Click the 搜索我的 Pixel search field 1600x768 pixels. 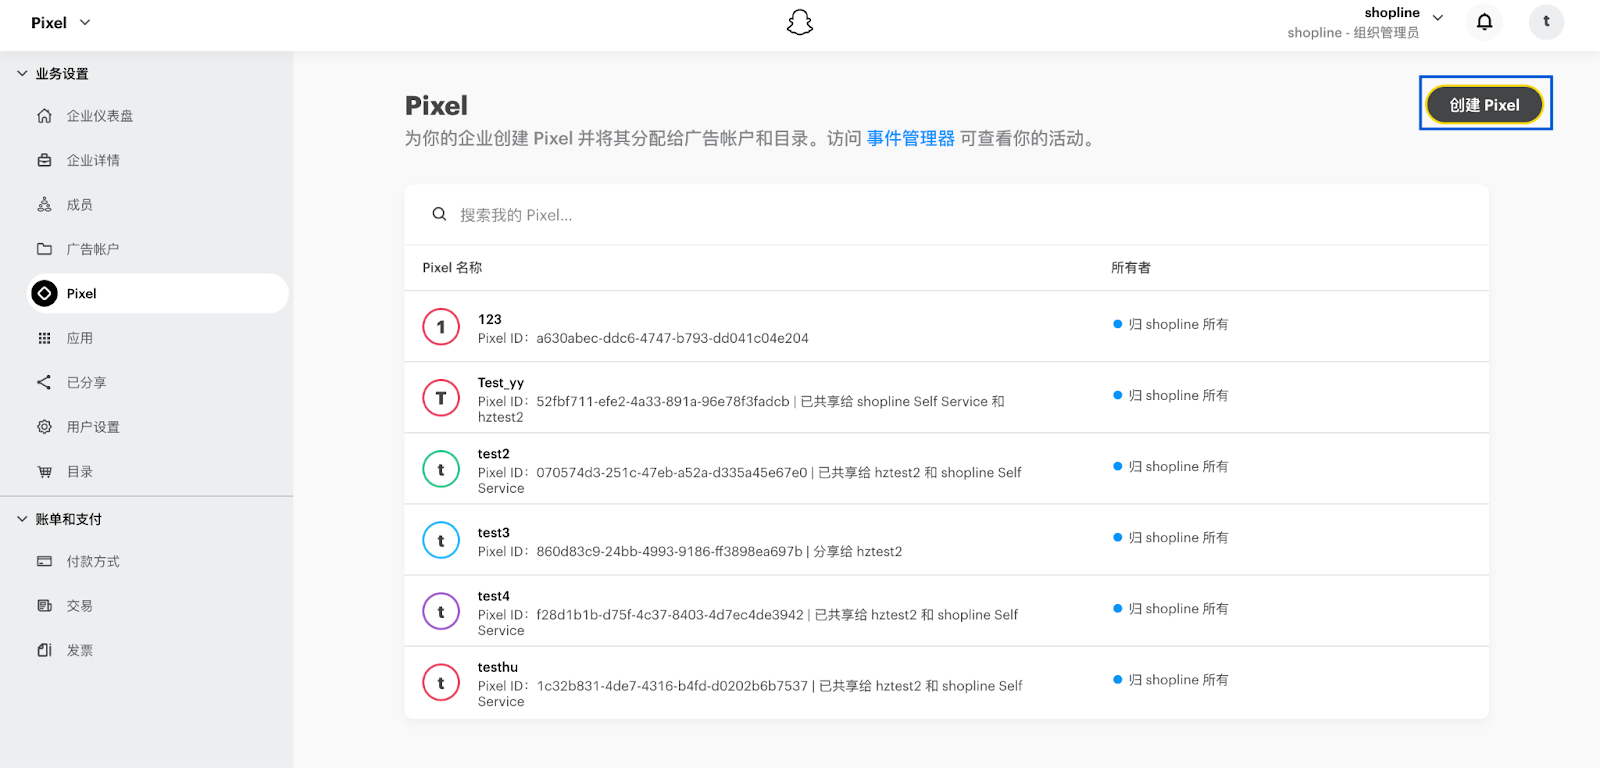[x=946, y=214]
